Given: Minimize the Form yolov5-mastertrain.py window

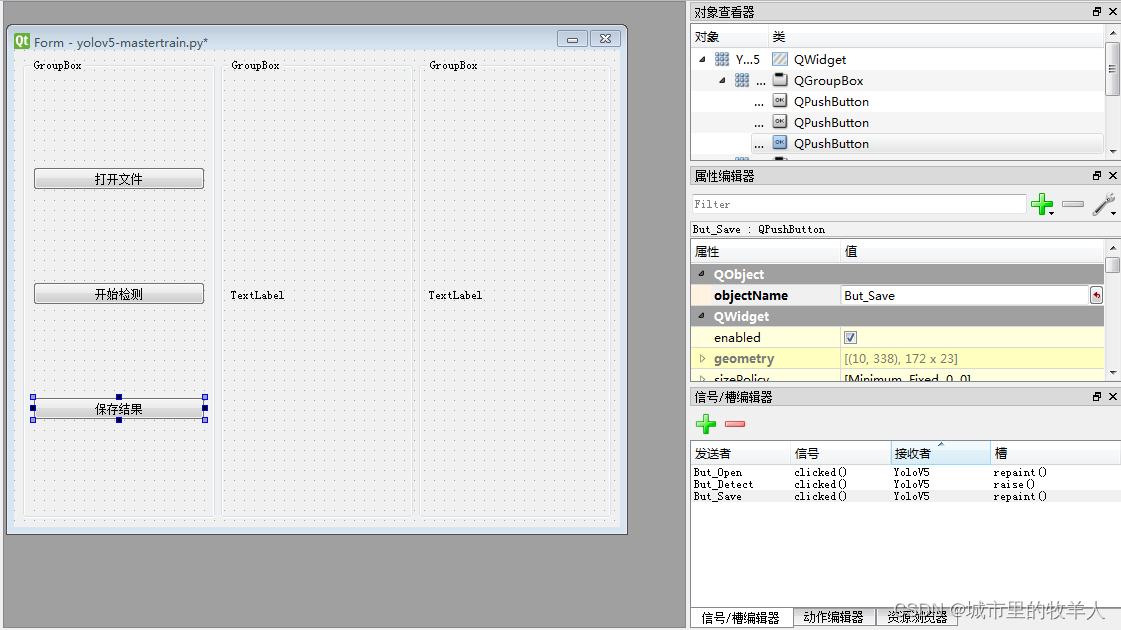Looking at the screenshot, I should click(573, 39).
